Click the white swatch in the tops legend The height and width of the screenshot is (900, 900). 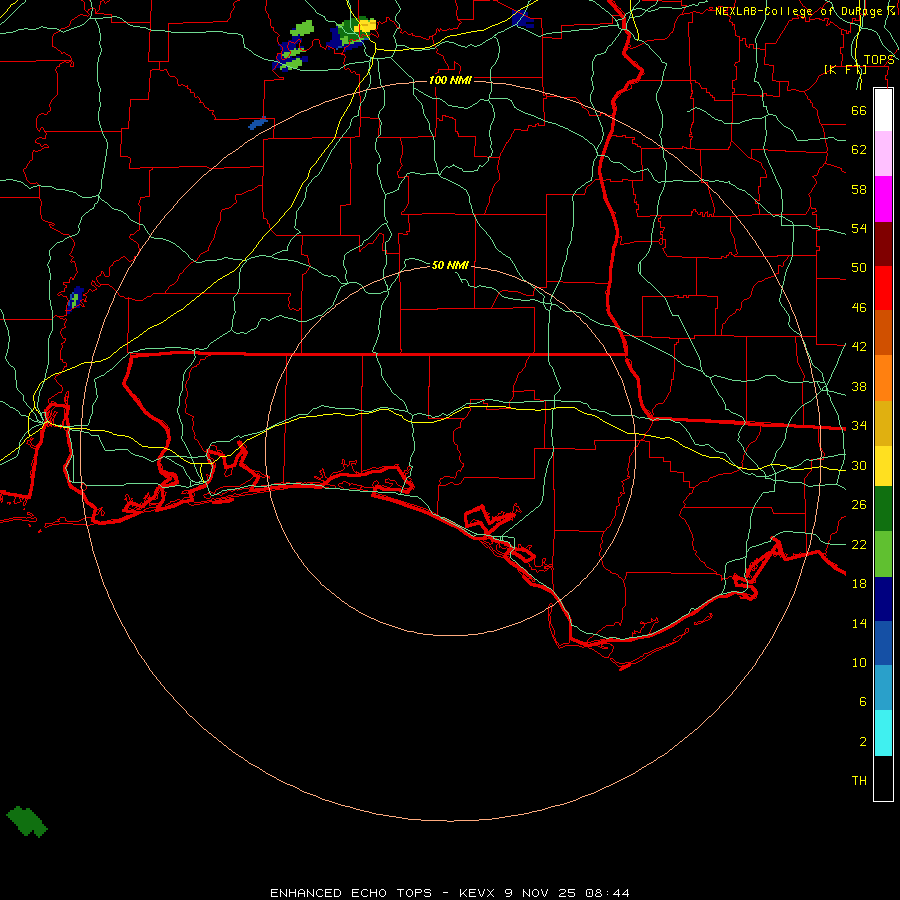click(x=883, y=110)
